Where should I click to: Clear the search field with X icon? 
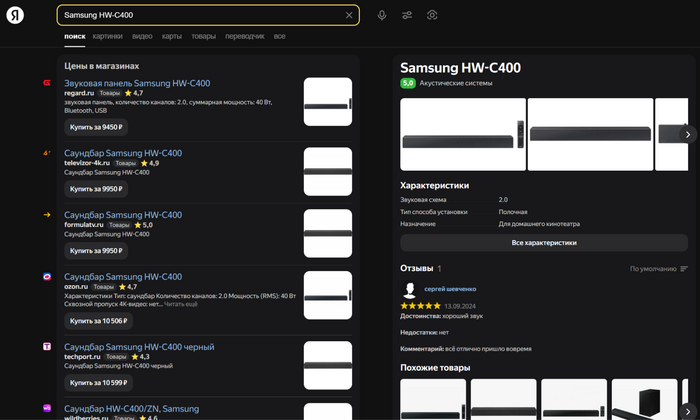tap(349, 15)
